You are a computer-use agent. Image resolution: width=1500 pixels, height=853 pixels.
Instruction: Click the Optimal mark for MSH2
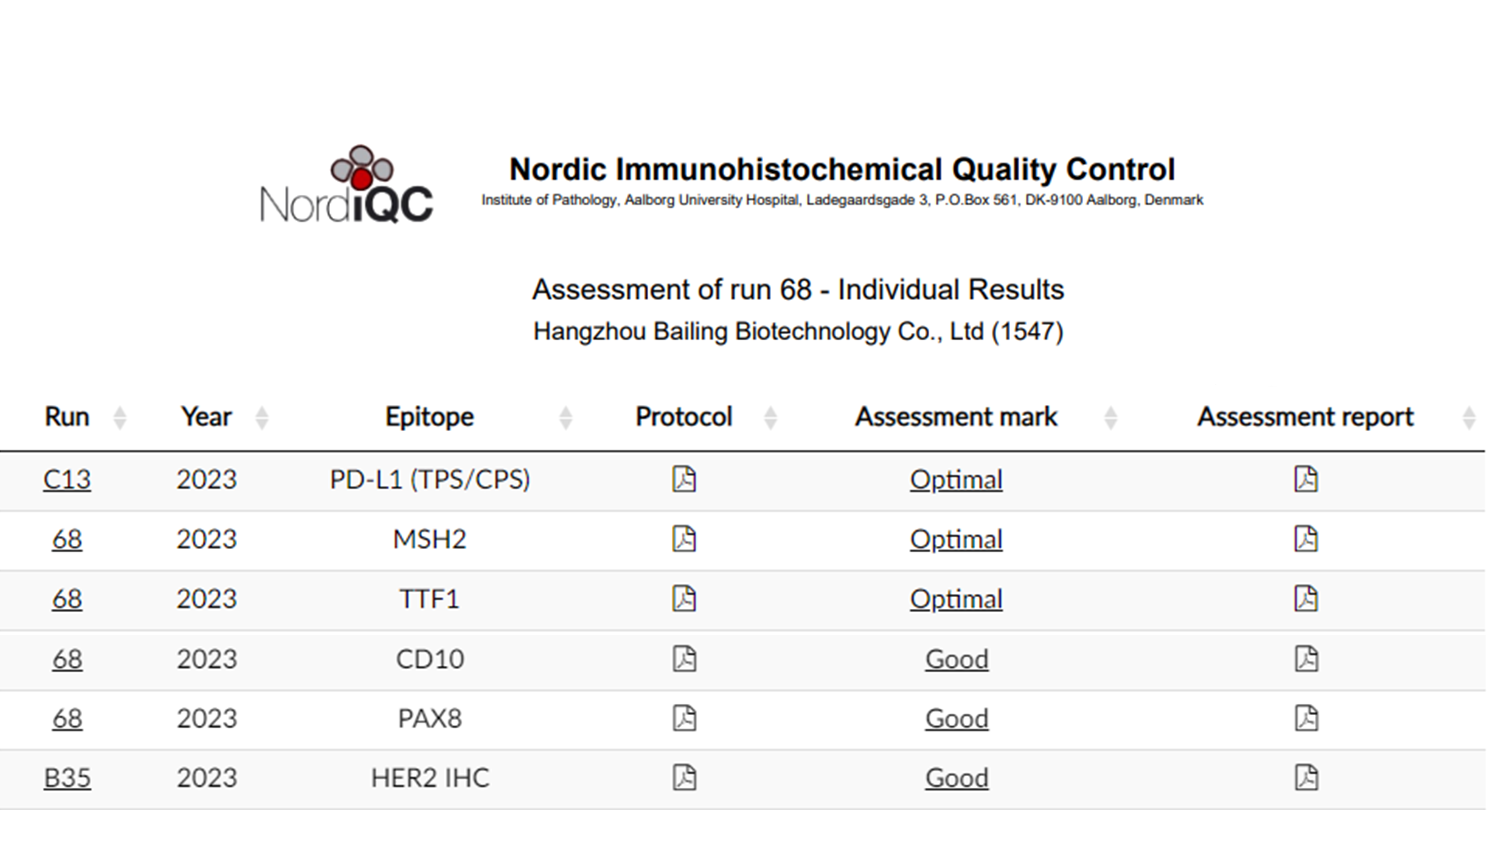(x=956, y=540)
